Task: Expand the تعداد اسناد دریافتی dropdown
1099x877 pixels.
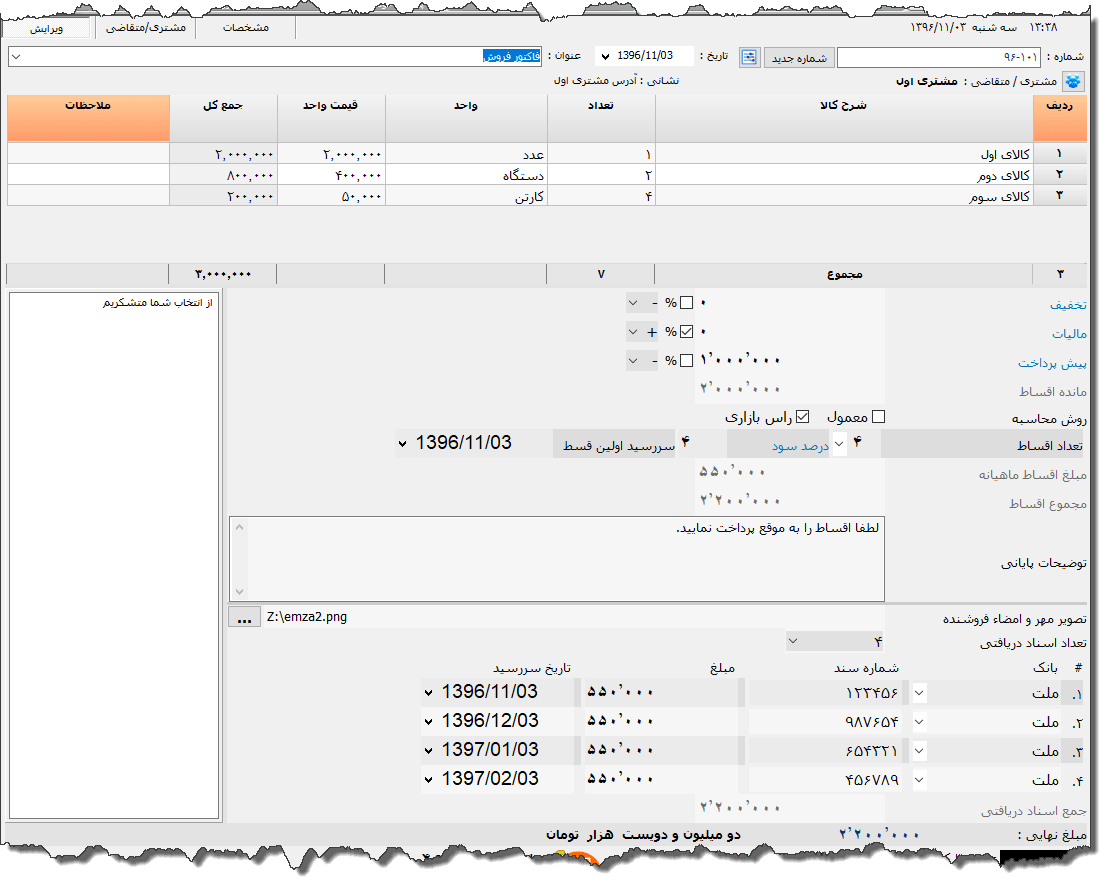Action: pyautogui.click(x=793, y=641)
